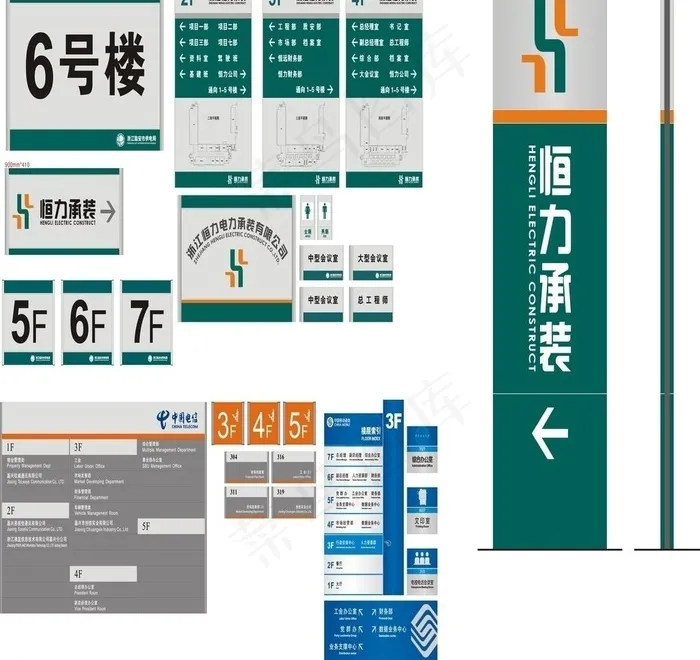Click the 恒力财务部 entry
Viewport: 700px width, 660px height.
click(x=290, y=74)
